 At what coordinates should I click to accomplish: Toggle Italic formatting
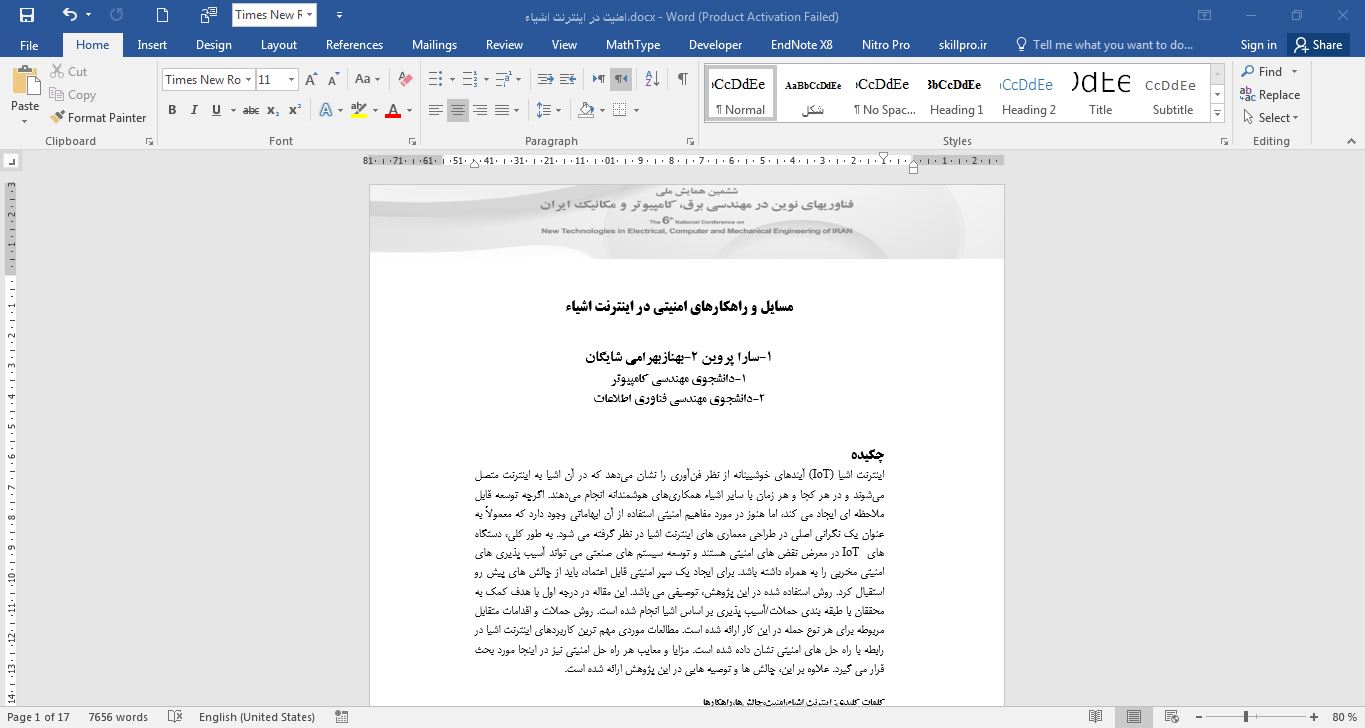click(x=194, y=110)
